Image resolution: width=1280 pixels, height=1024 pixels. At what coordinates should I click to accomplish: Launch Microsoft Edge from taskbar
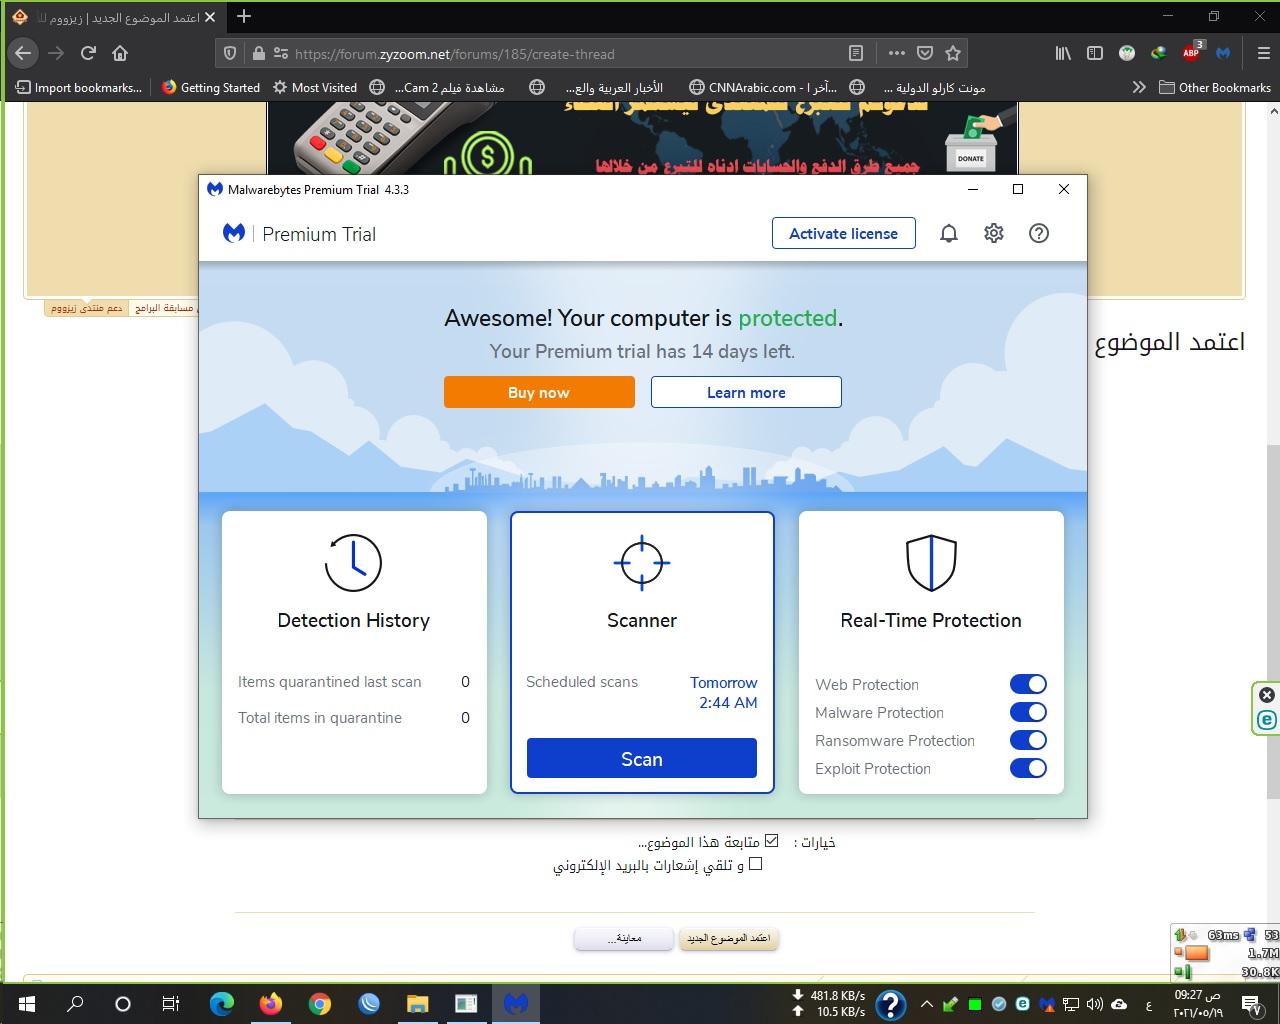click(222, 1003)
